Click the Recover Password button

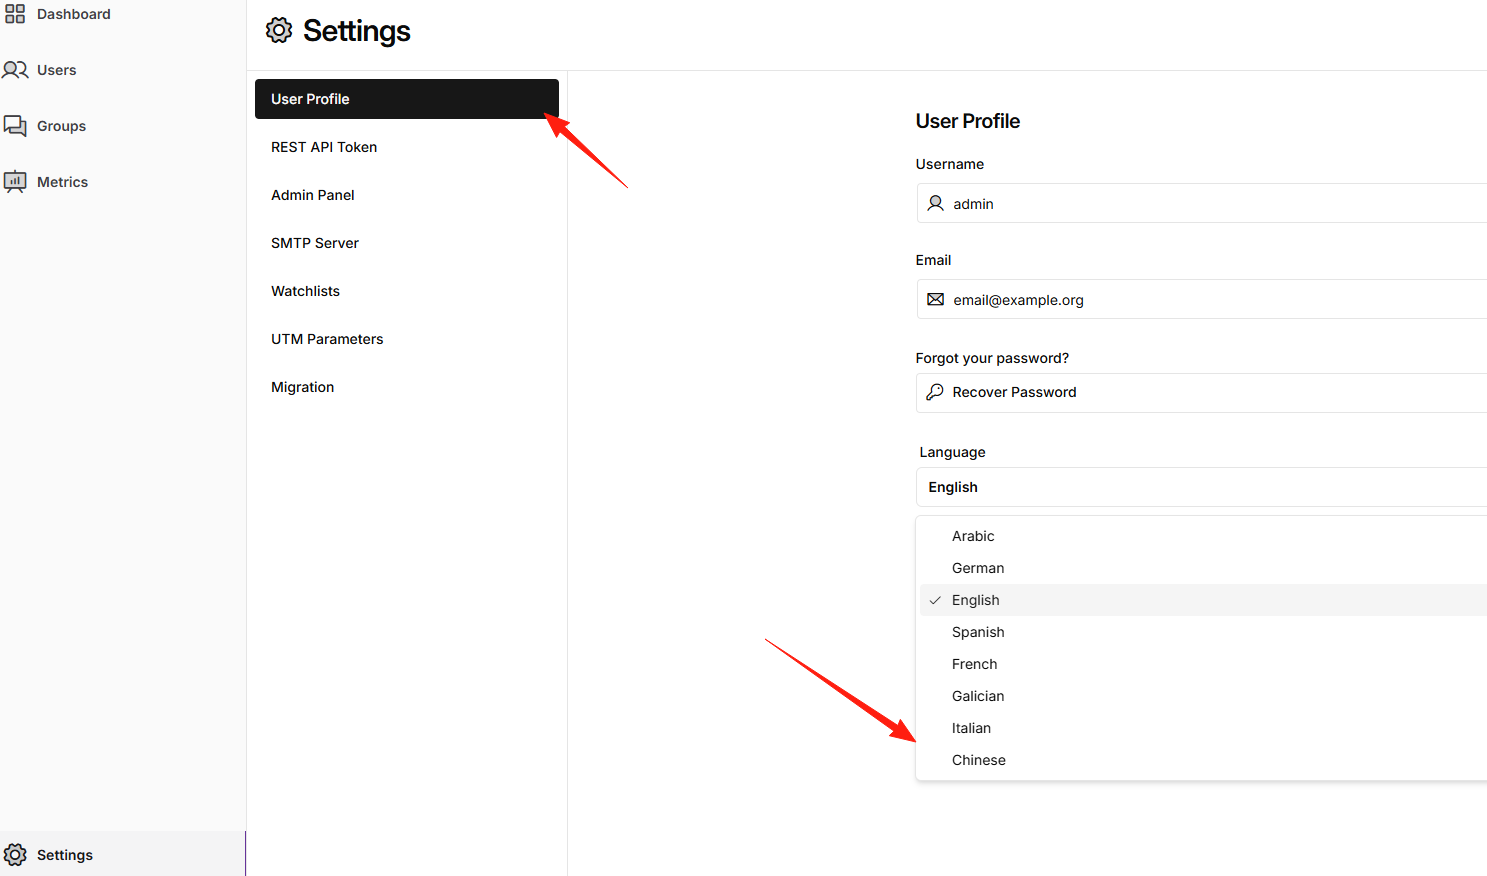(x=1201, y=392)
